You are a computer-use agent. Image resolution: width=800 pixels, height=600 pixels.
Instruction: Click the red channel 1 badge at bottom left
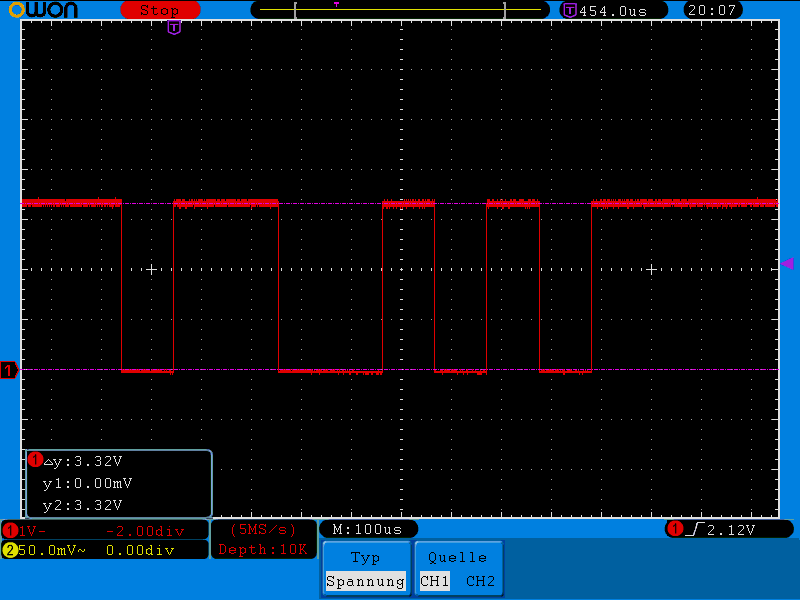coord(10,531)
